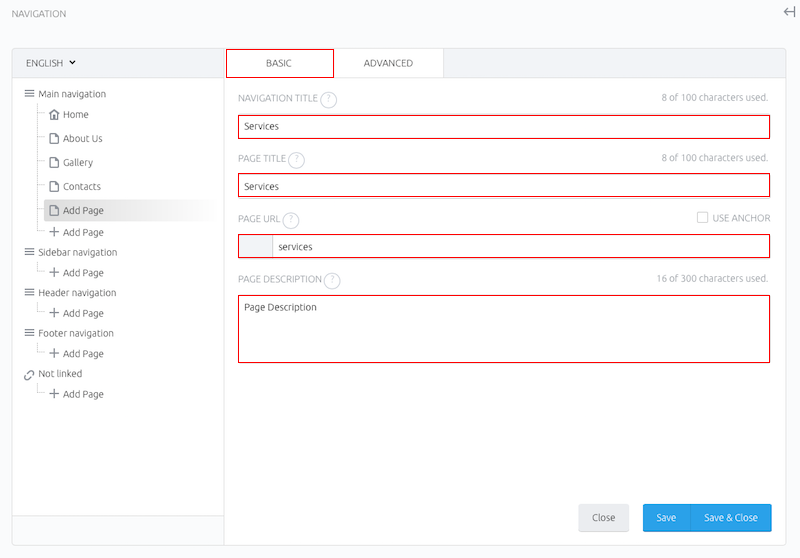Click the house icon next to Home
The width and height of the screenshot is (800, 558).
click(54, 115)
